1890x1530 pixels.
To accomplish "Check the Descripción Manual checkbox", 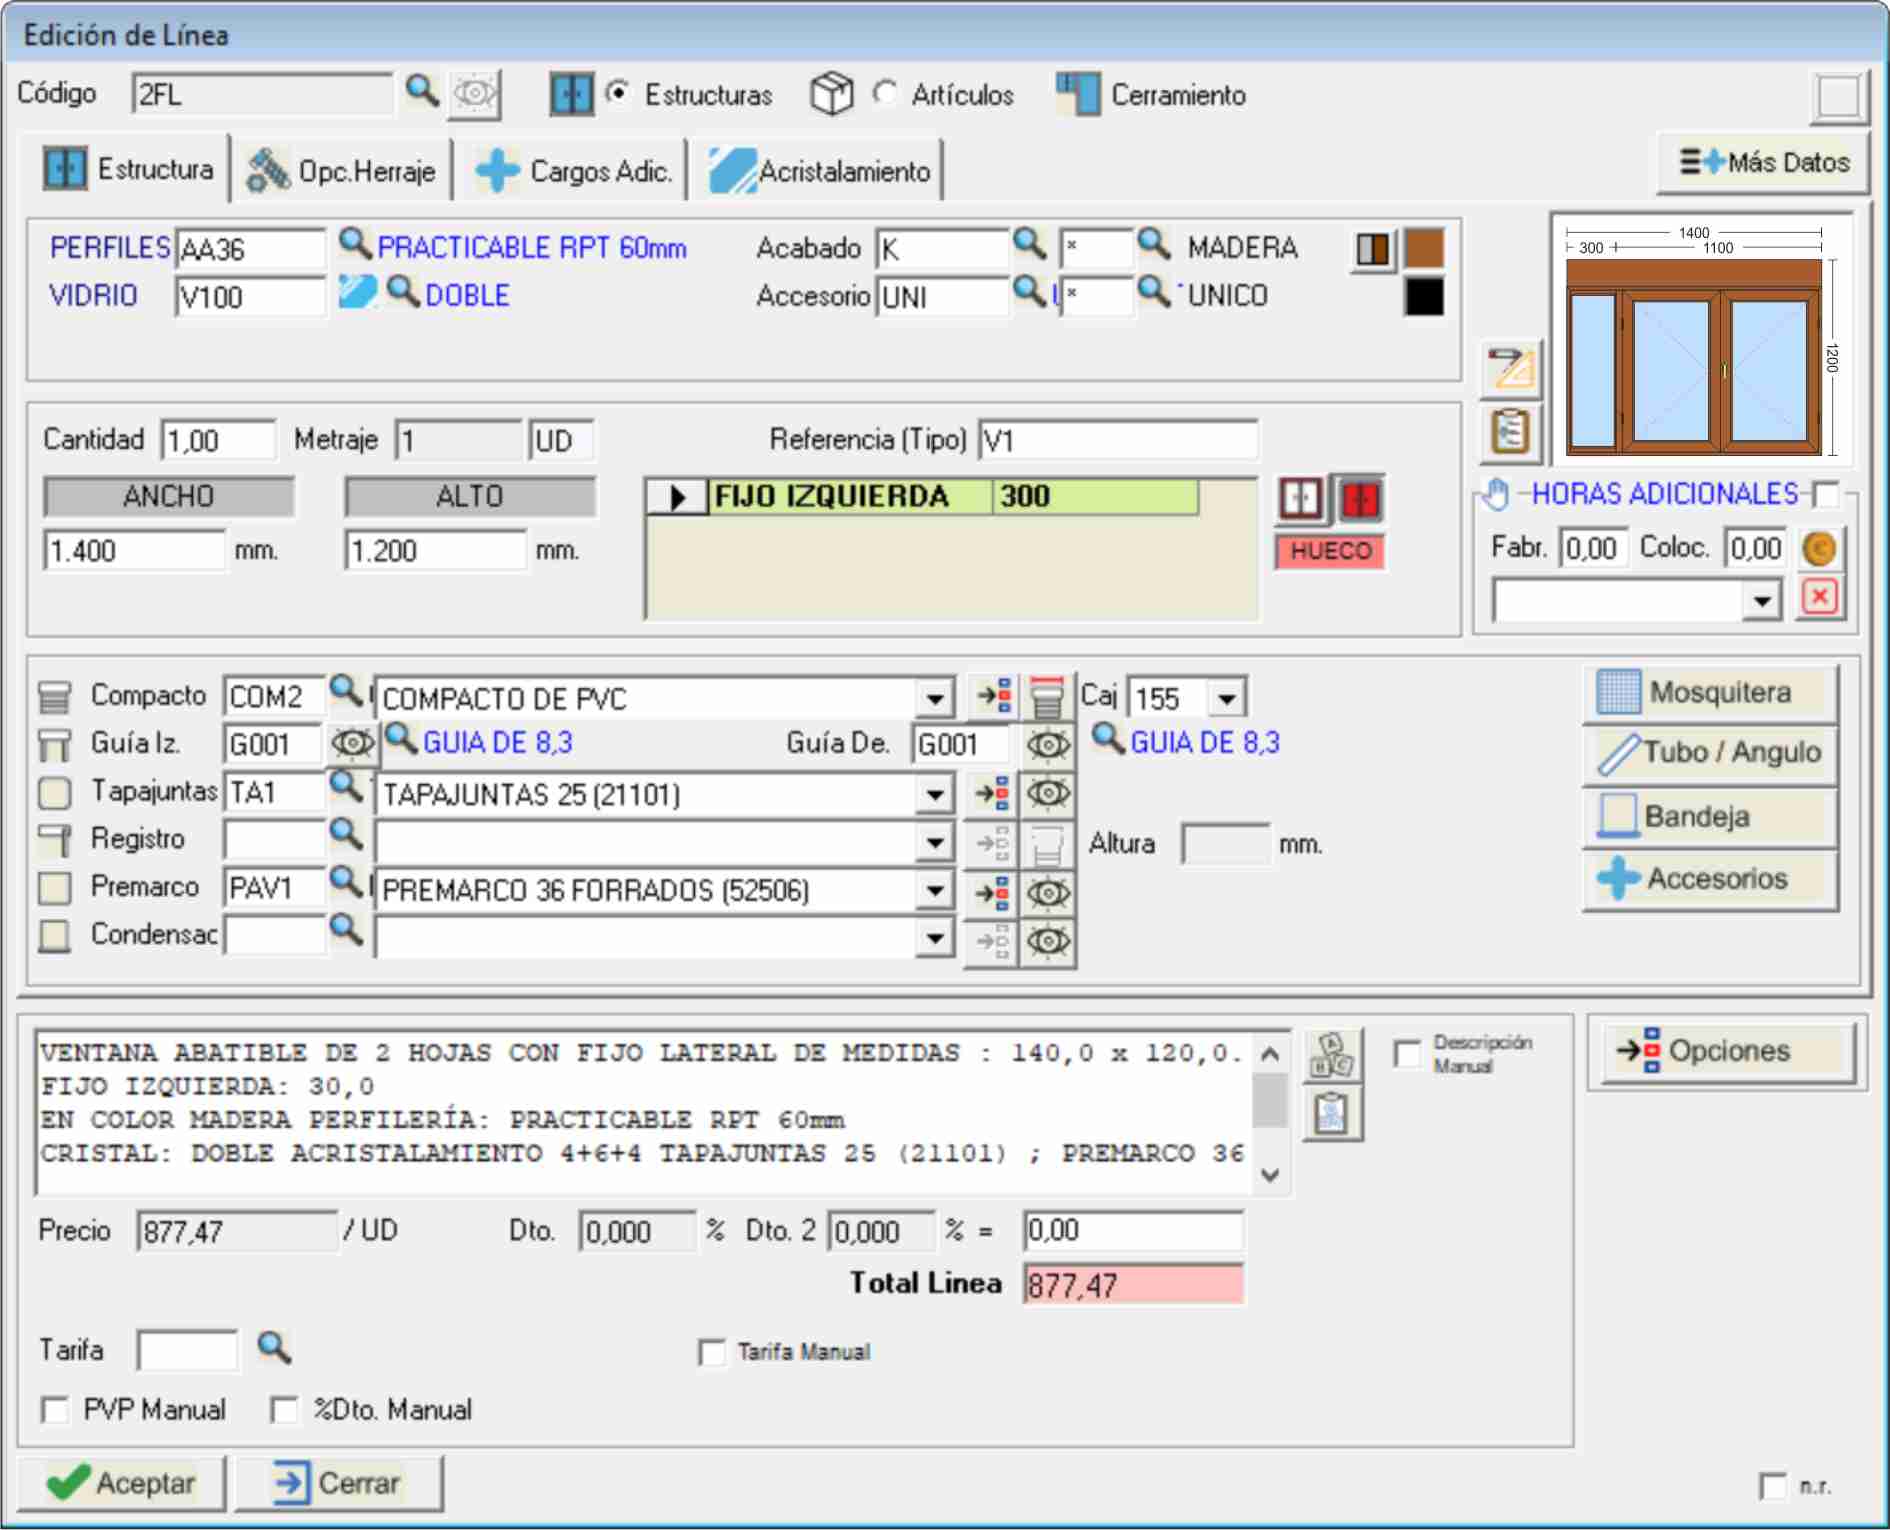I will [x=1408, y=1054].
